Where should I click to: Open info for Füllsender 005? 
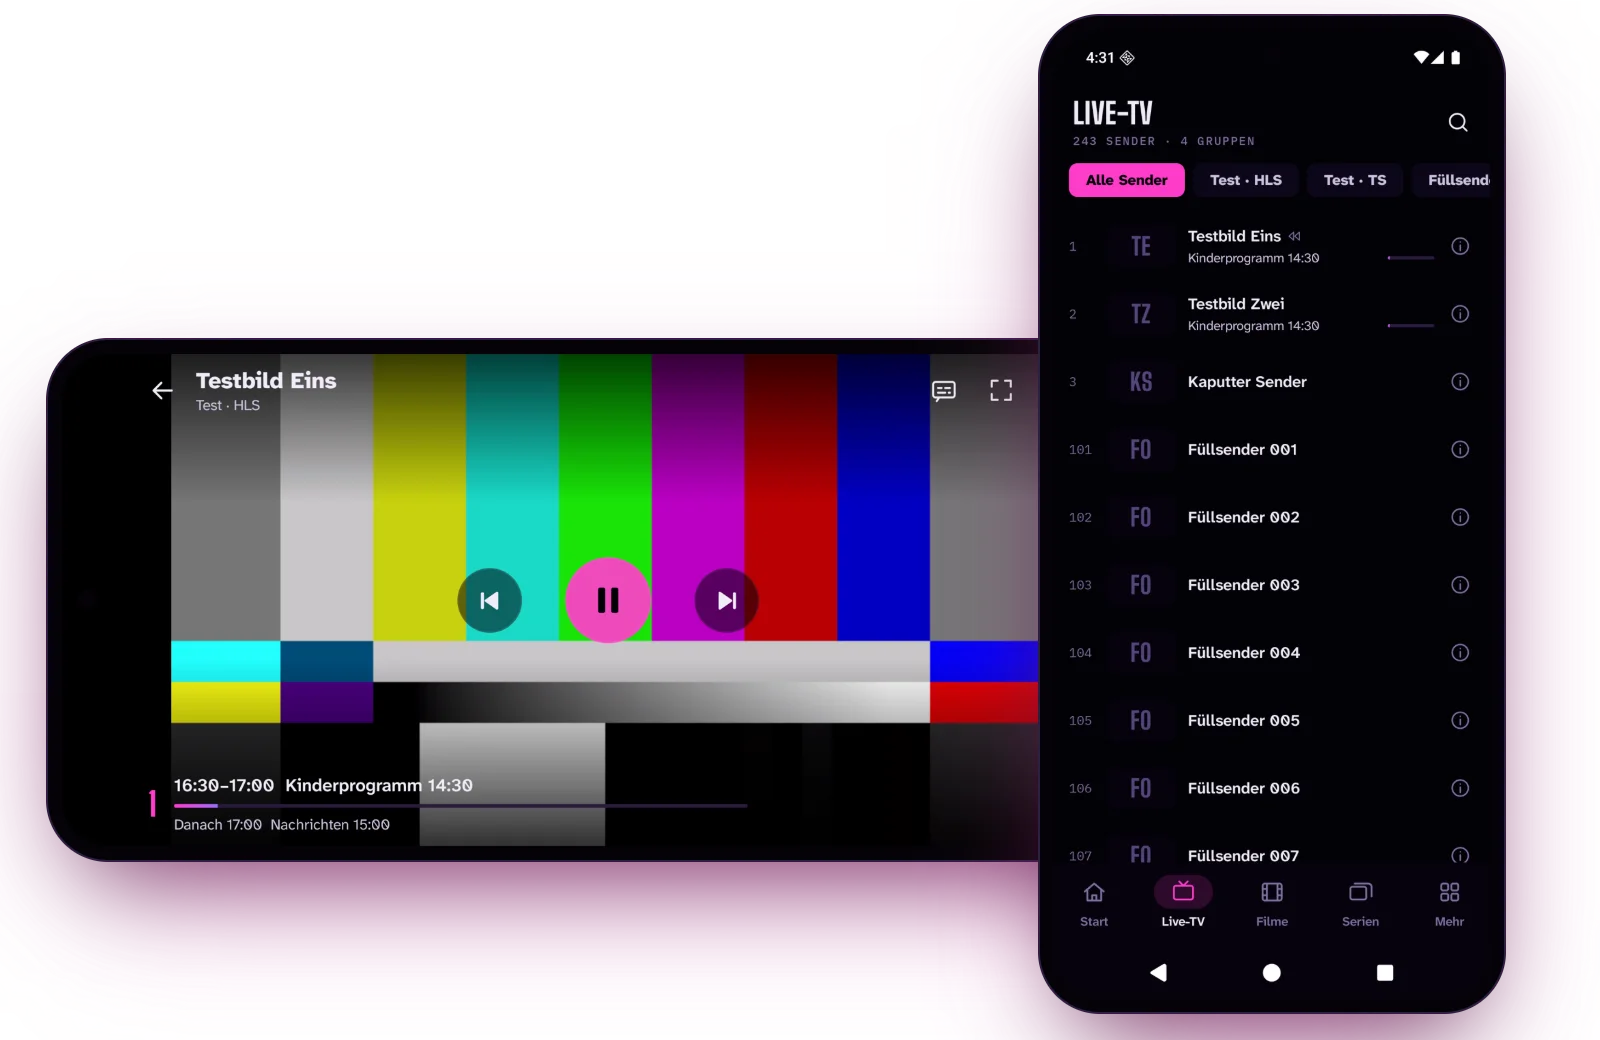[x=1460, y=721]
